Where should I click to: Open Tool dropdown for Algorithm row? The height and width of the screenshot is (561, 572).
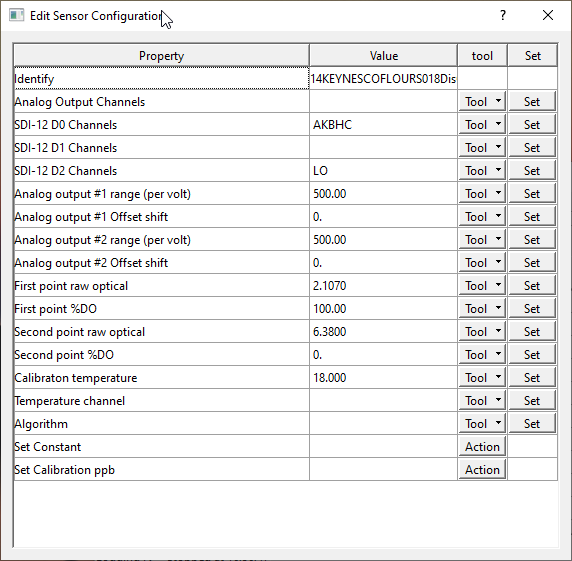482,423
